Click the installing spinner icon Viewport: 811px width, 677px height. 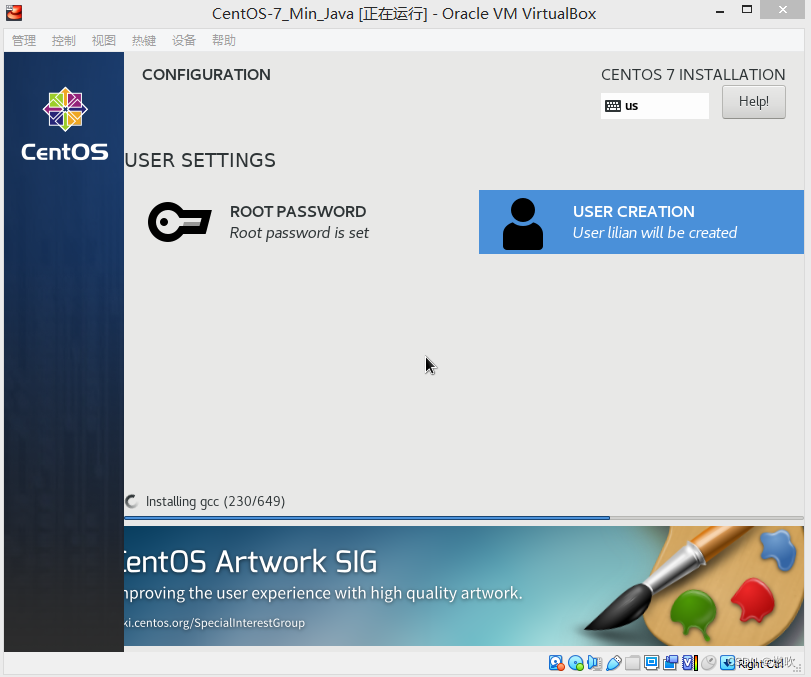(x=131, y=501)
